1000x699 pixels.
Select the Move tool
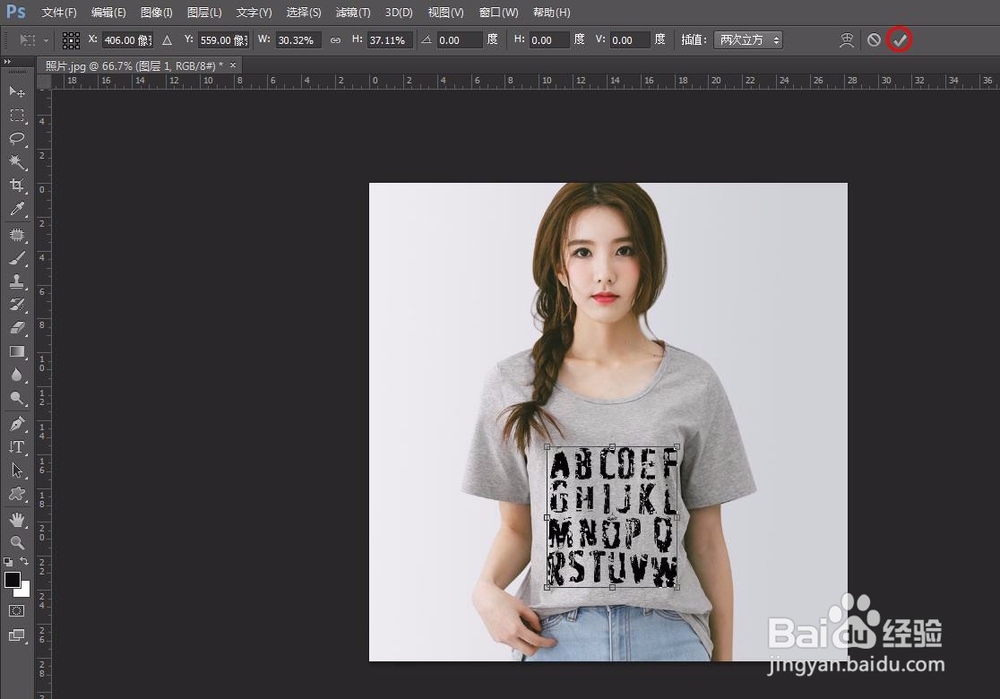16,92
